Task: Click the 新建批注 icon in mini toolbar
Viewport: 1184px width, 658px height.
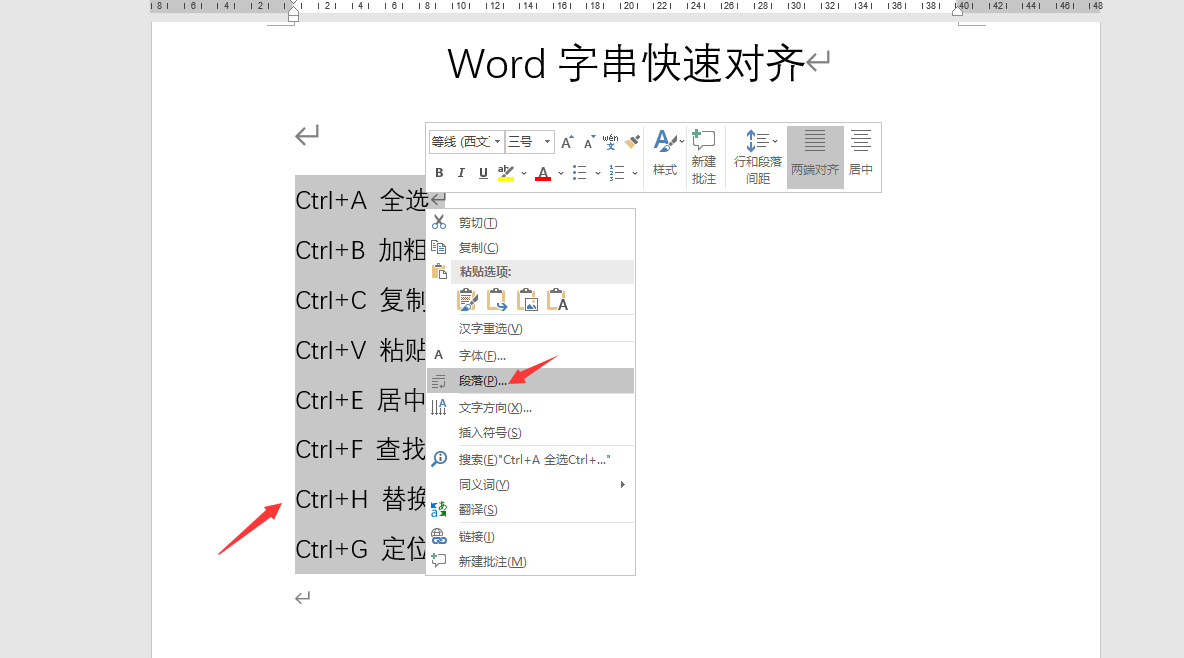Action: pyautogui.click(x=704, y=155)
